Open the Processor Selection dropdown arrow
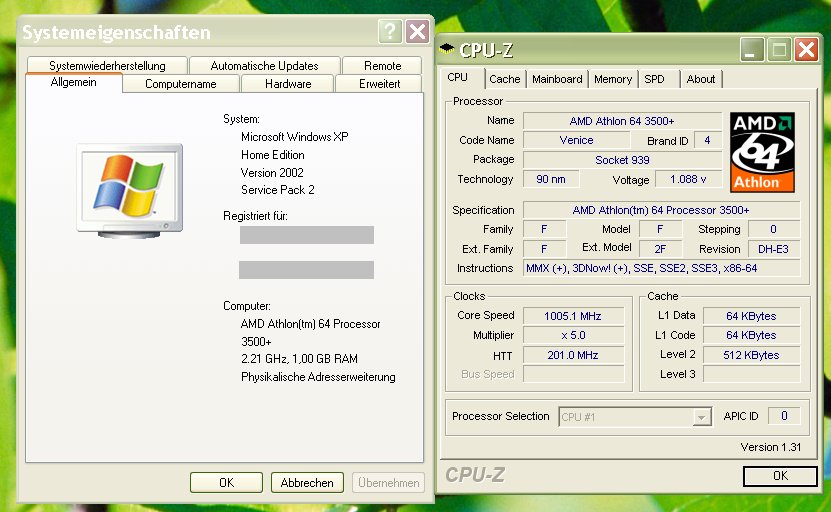 702,417
